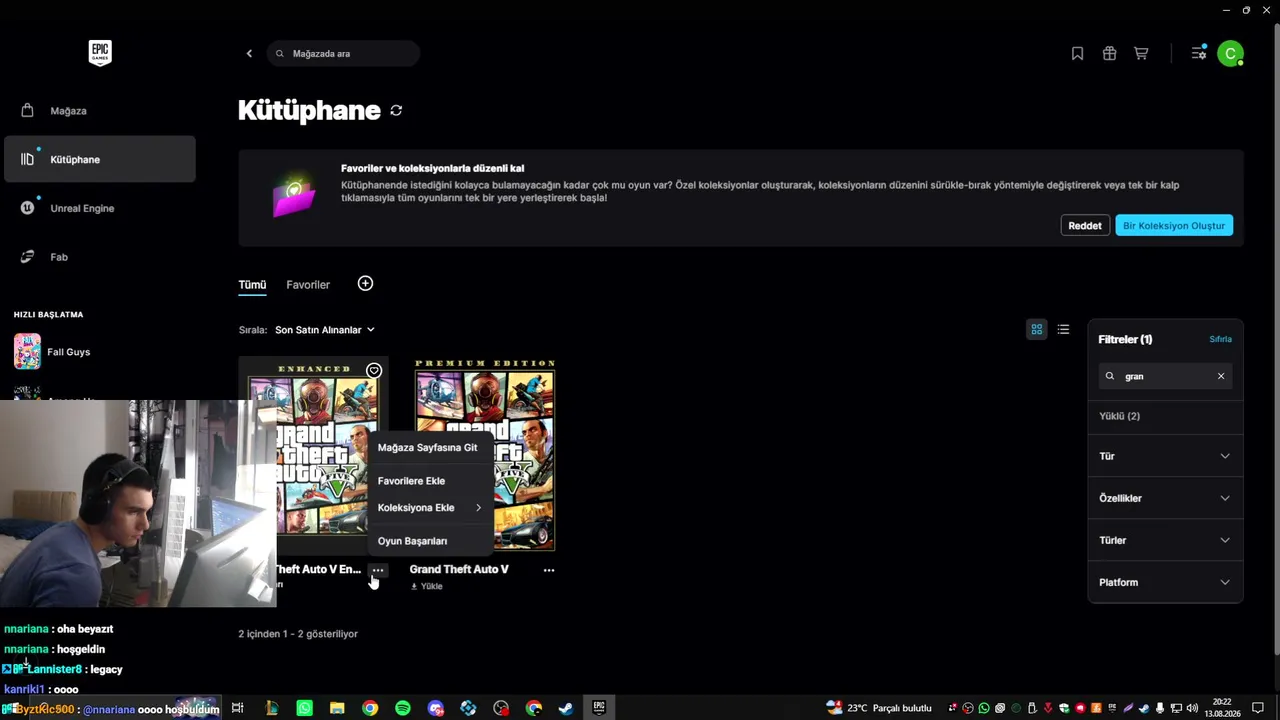Open Discord from the taskbar
Image resolution: width=1280 pixels, height=720 pixels.
(x=435, y=708)
